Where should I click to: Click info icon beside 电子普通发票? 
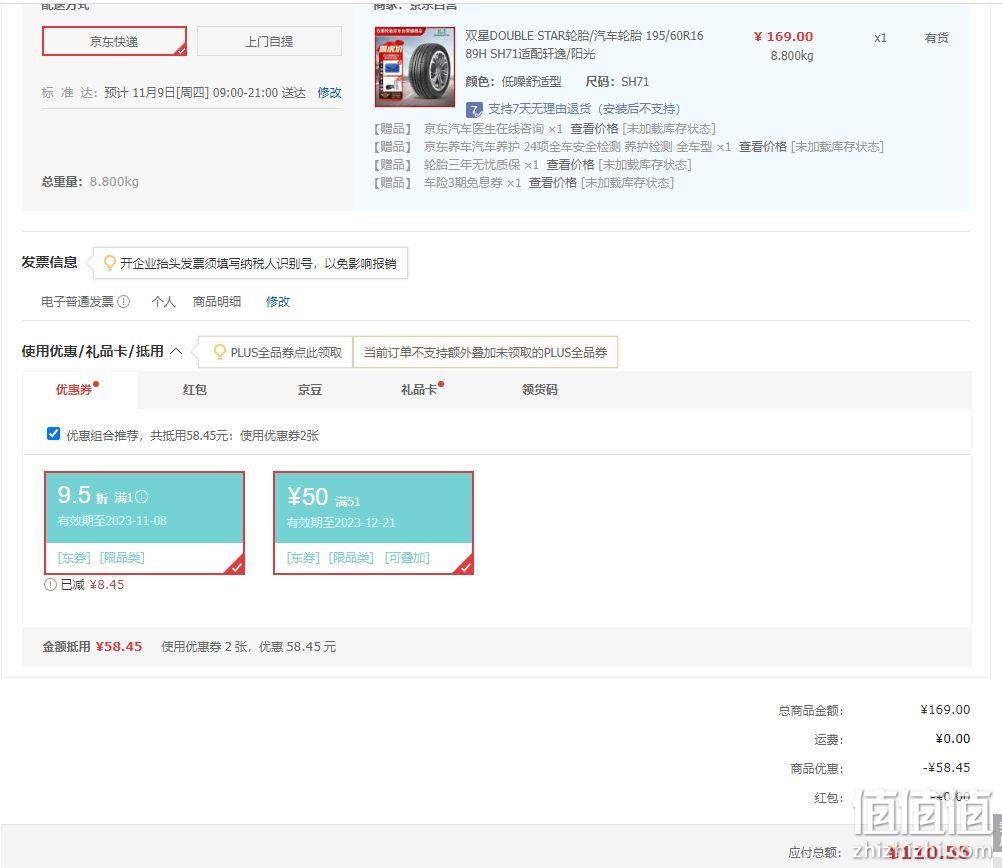click(124, 301)
